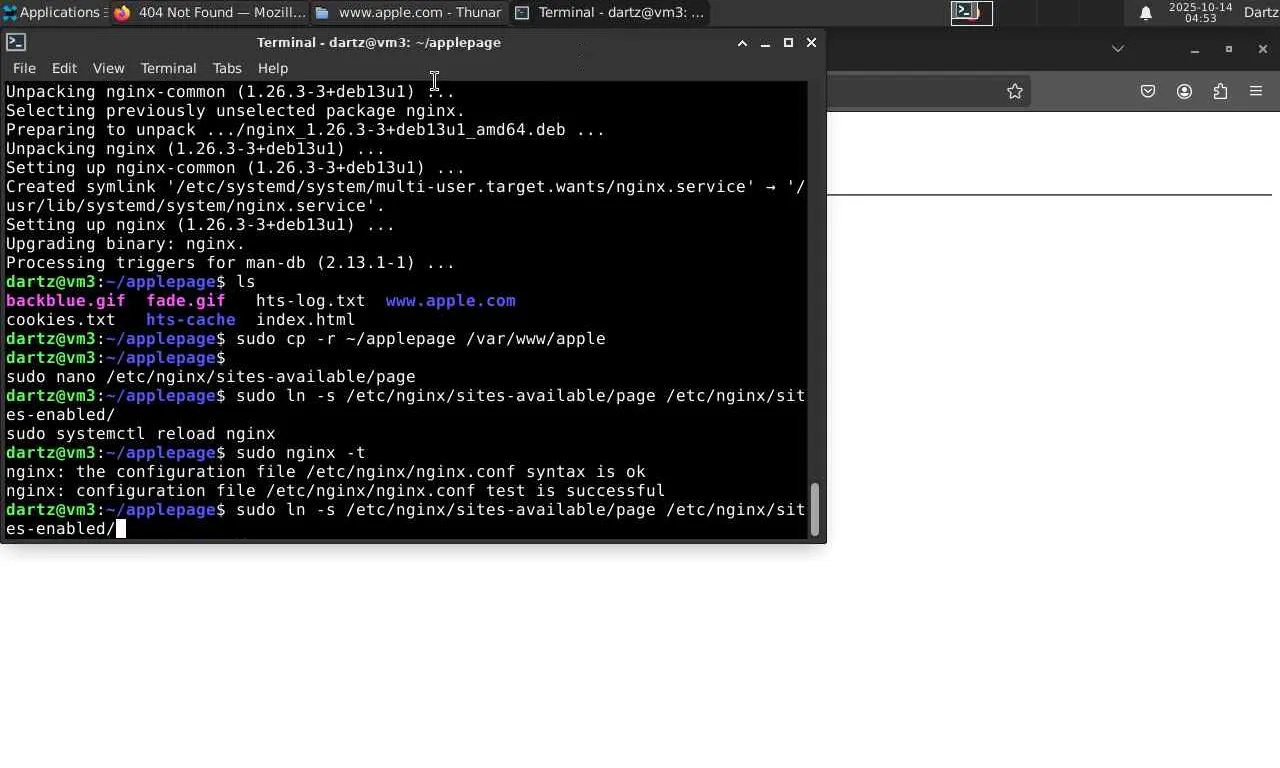Click index.html in terminal listing
Image resolution: width=1280 pixels, height=768 pixels.
pyautogui.click(x=306, y=320)
